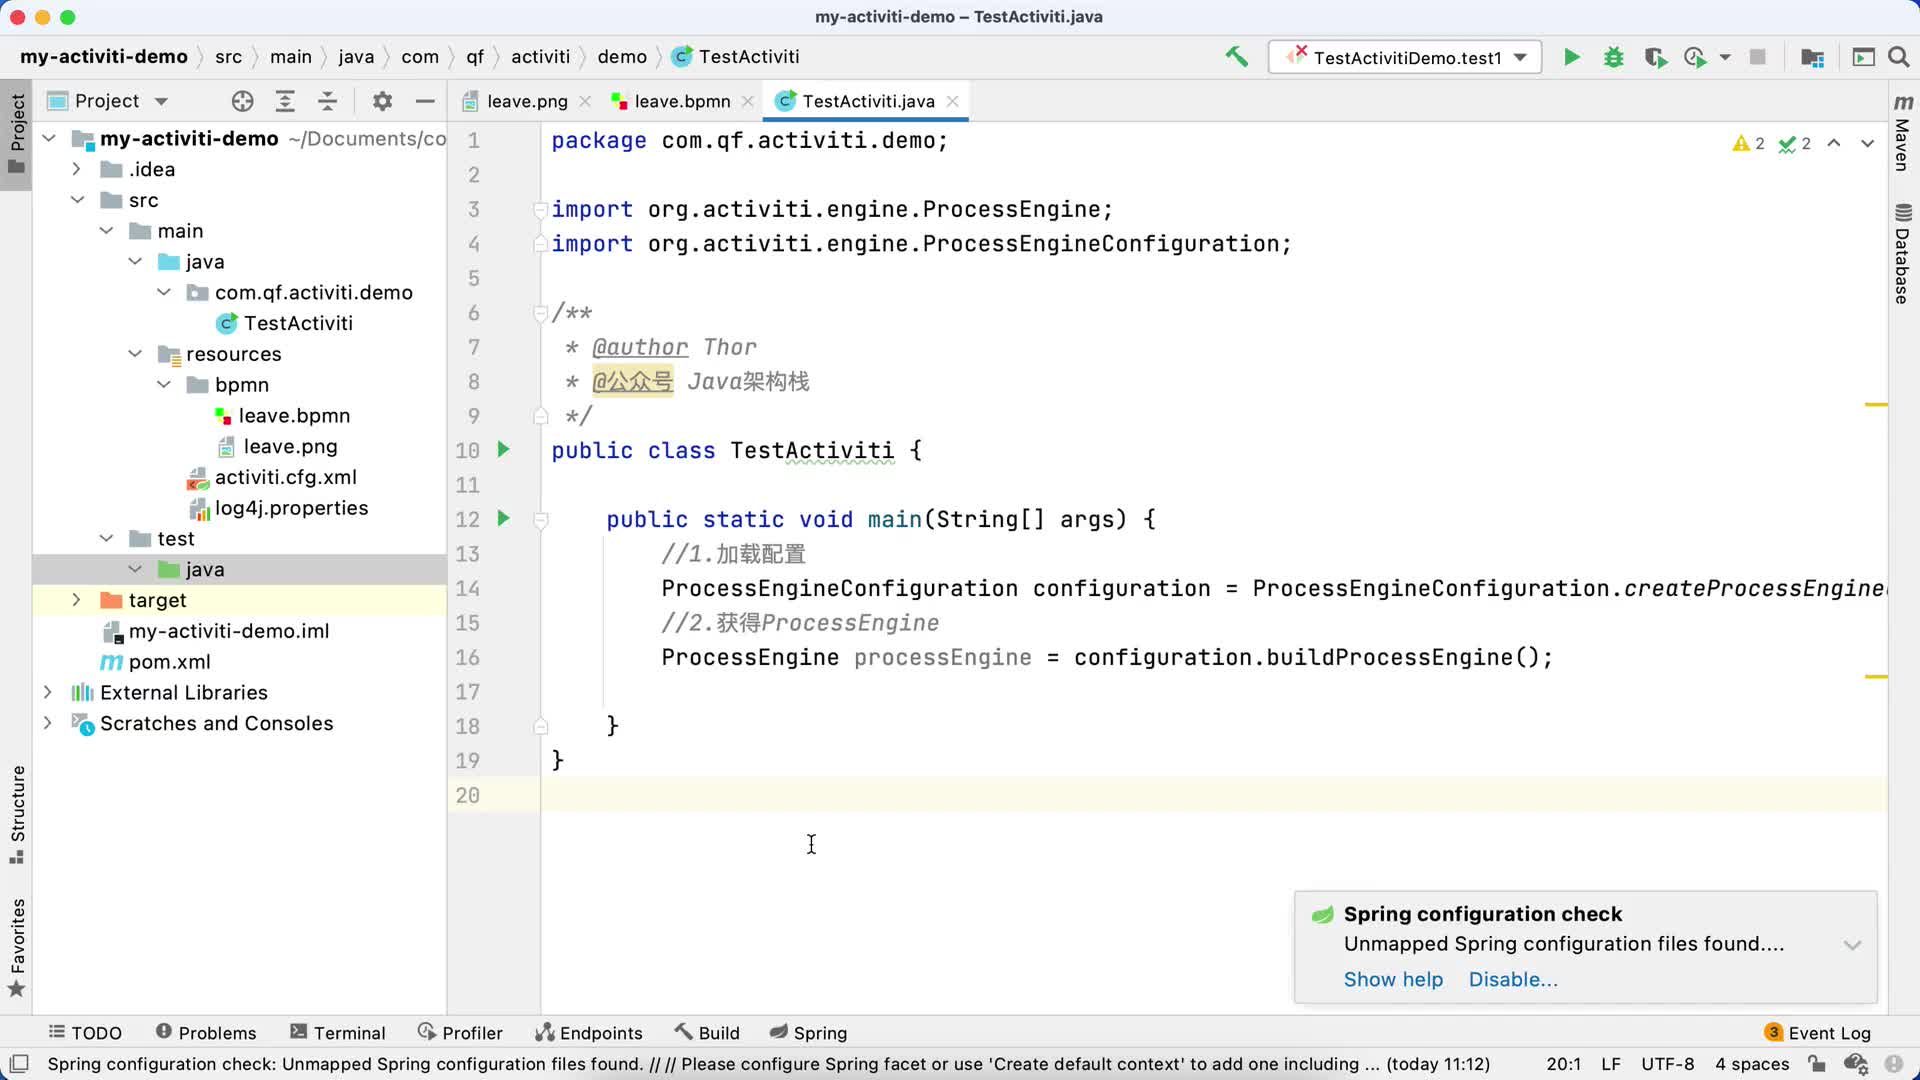
Task: Close the leave.bpmn tab
Action: (x=747, y=101)
